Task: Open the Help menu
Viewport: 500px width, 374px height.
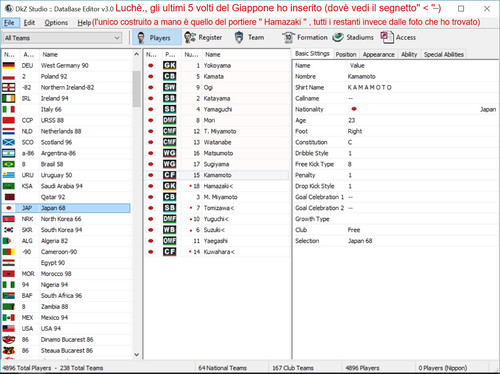Action: click(x=84, y=23)
